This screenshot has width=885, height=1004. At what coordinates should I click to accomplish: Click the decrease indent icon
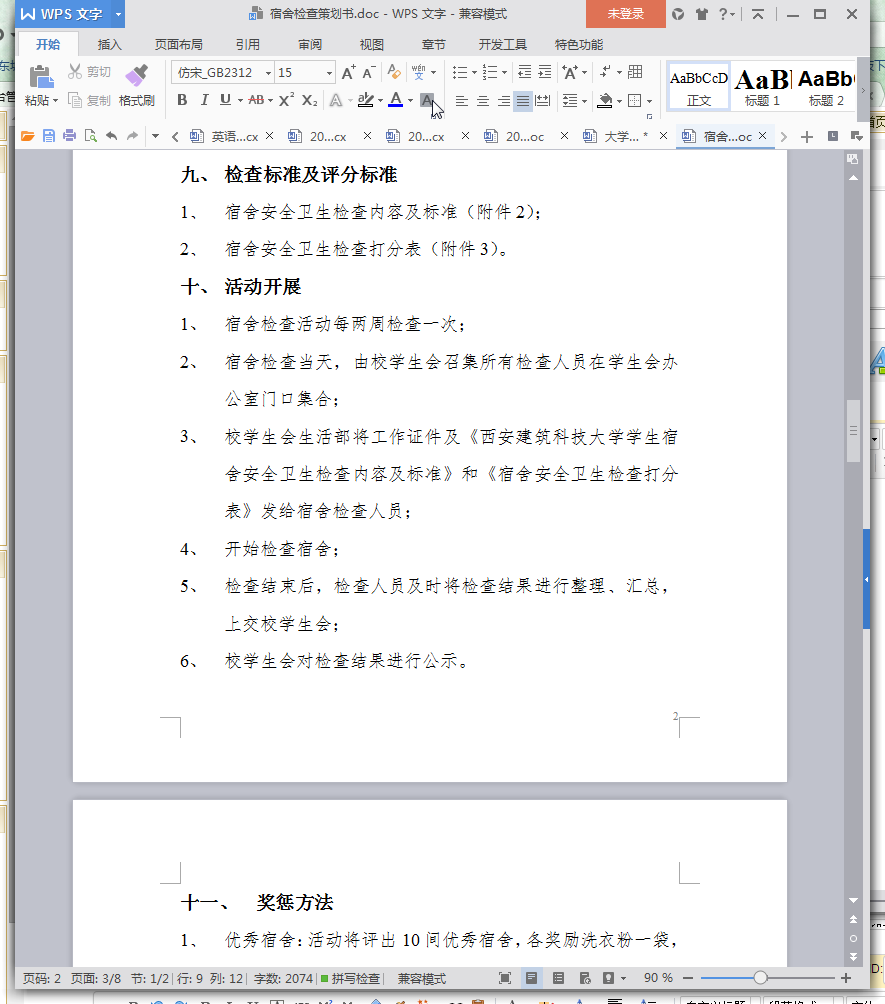point(524,72)
